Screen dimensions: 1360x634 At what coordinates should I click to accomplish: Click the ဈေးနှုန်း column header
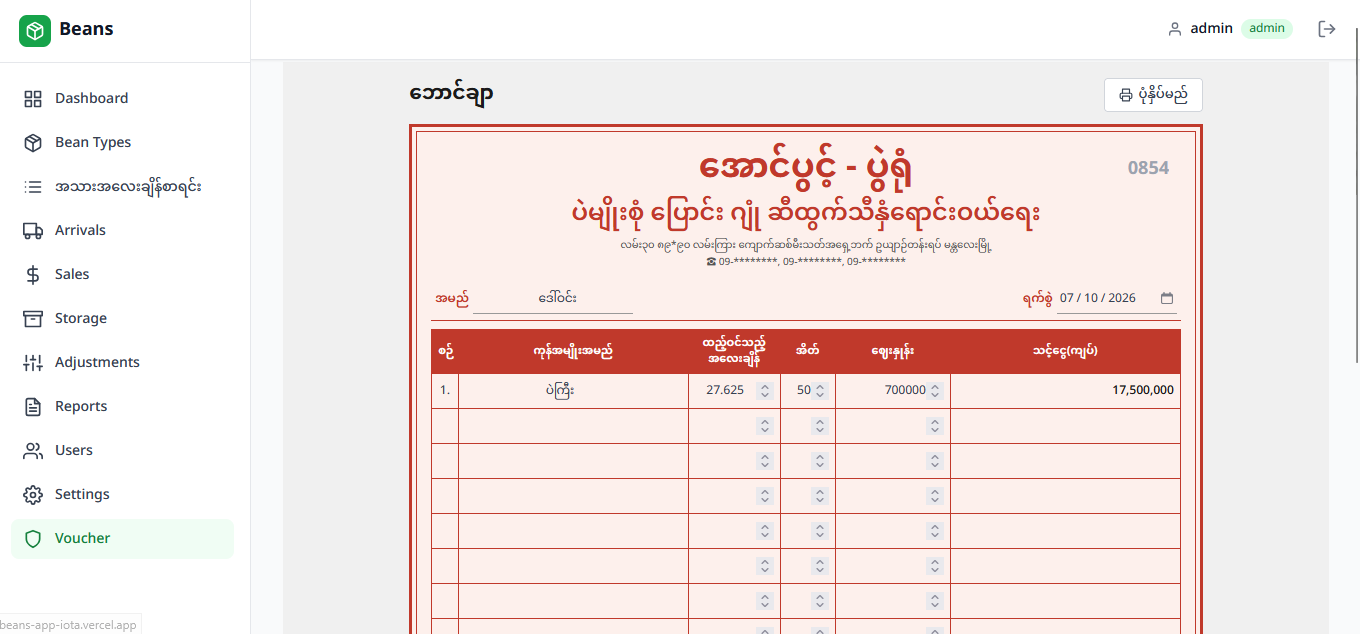coord(893,351)
